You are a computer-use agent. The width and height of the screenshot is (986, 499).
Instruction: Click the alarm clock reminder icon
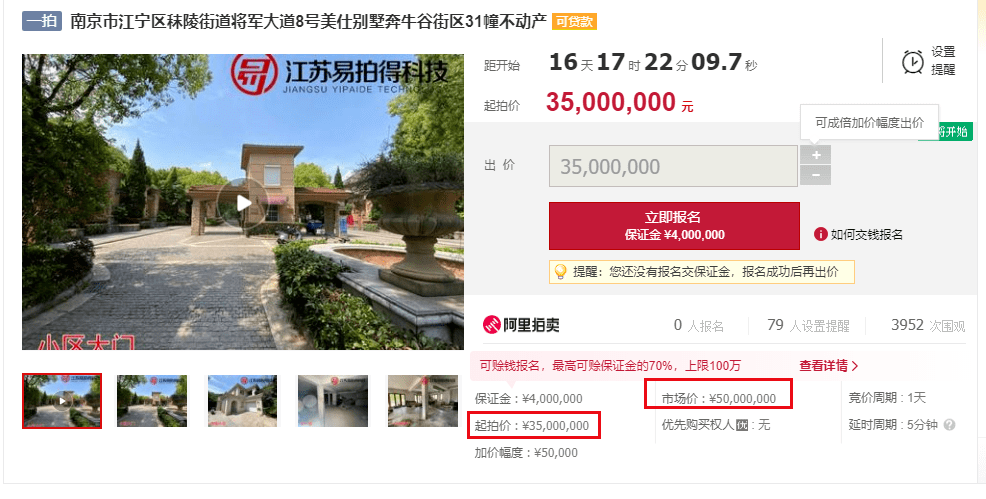[x=912, y=62]
